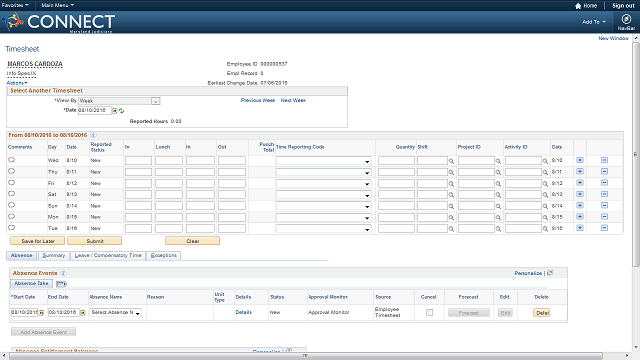Look up Shift for Wed 8/10 row
The image size is (640, 360).
(451, 161)
